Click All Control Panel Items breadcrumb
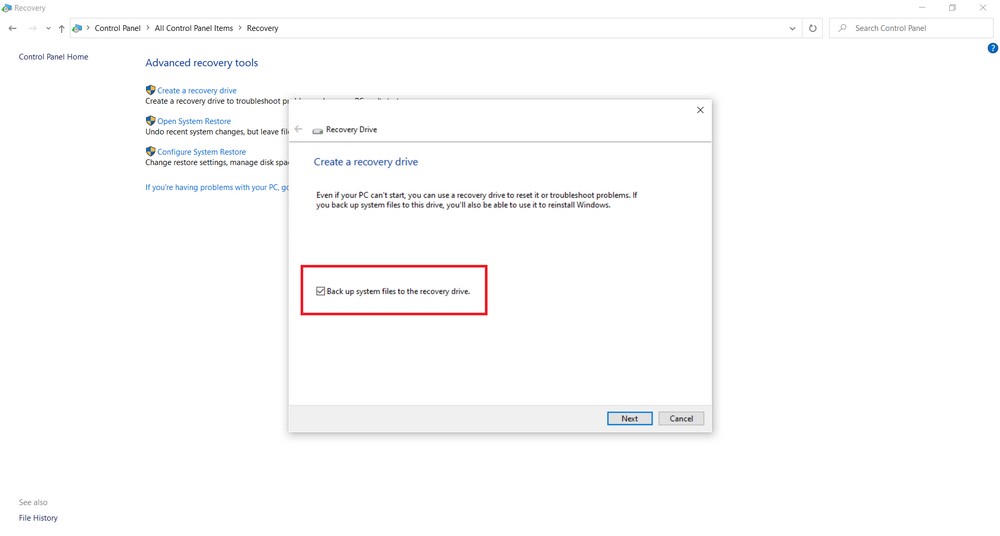Viewport: 1000px width, 536px height. (x=194, y=28)
